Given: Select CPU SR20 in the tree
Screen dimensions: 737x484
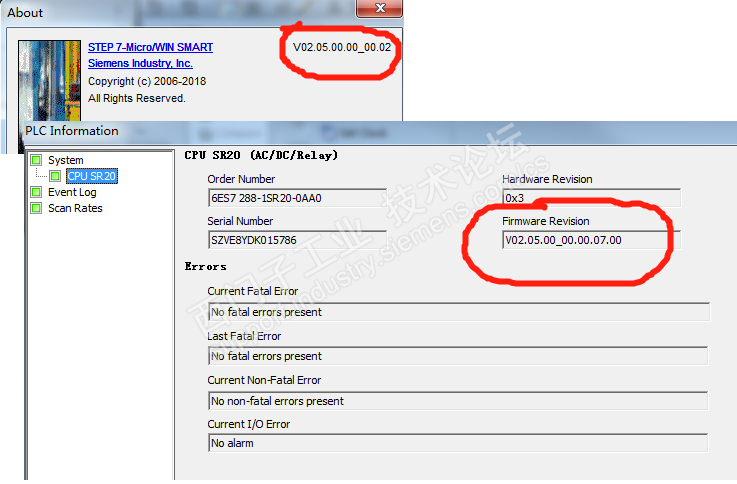Looking at the screenshot, I should coord(92,176).
